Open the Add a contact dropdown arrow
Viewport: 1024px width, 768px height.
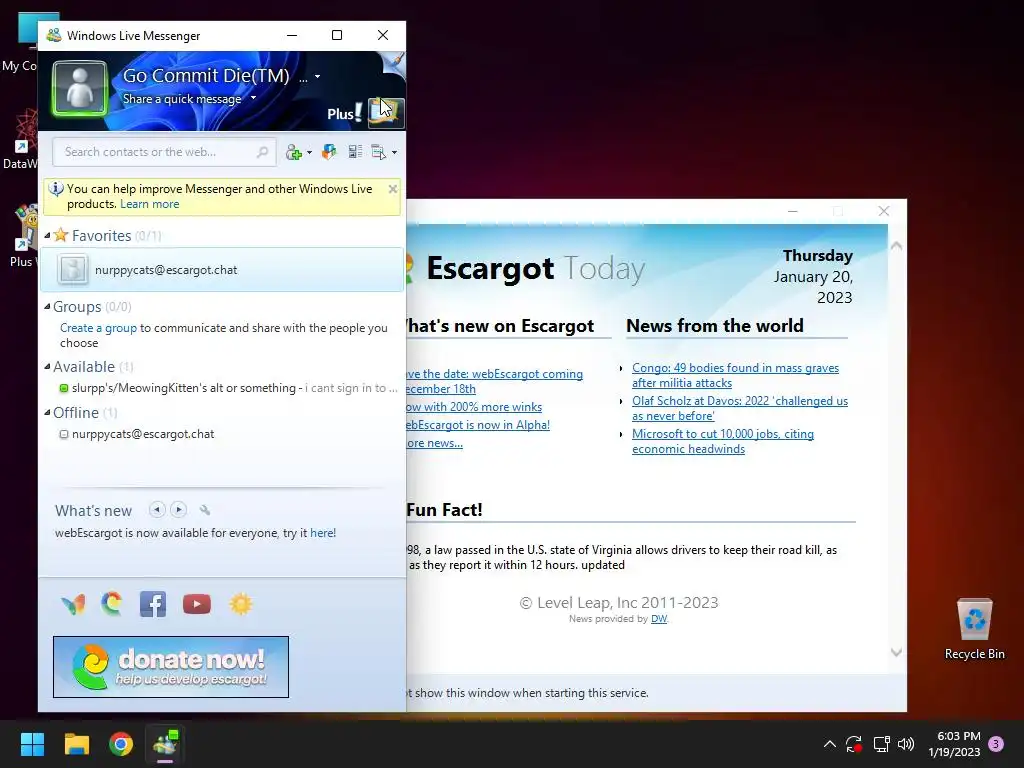(310, 153)
